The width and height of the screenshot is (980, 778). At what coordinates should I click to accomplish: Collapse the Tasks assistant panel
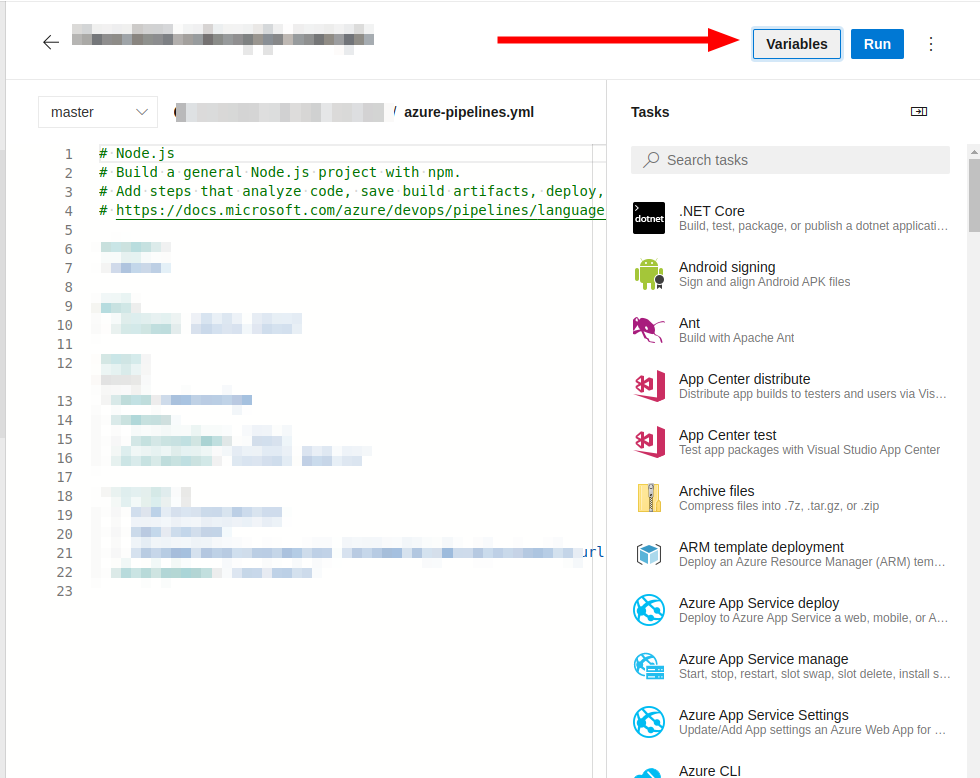[918, 112]
